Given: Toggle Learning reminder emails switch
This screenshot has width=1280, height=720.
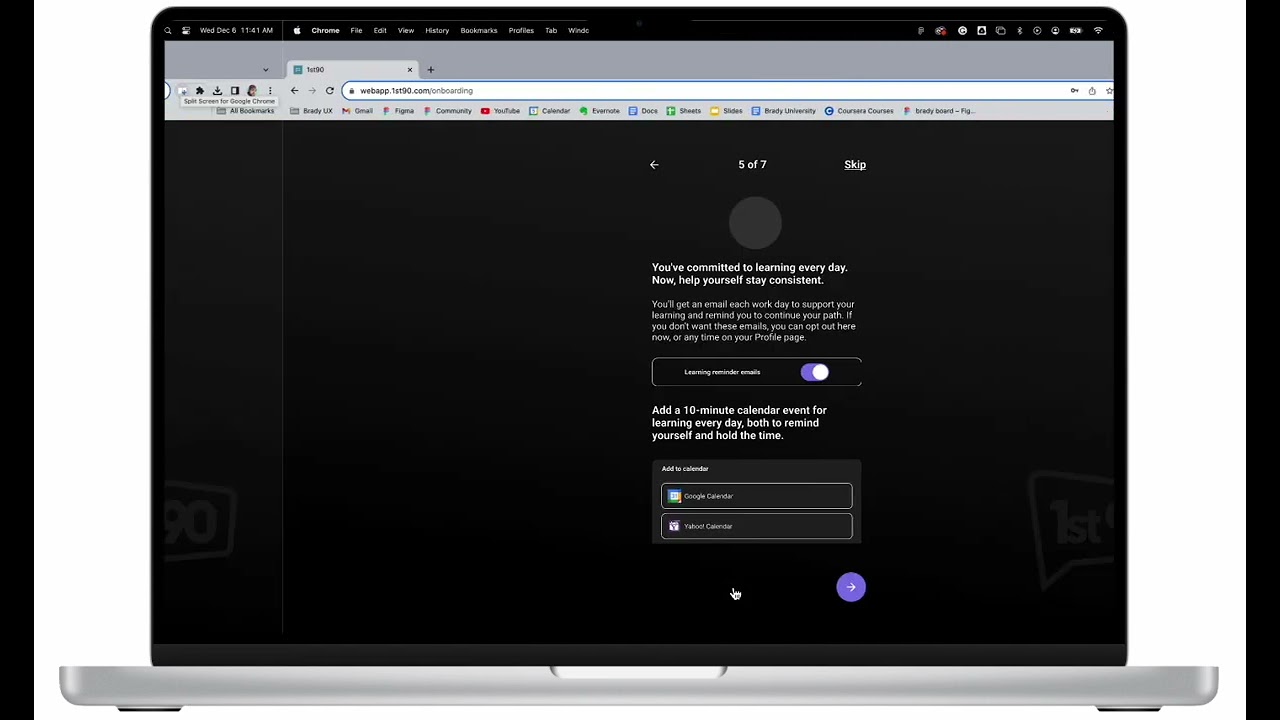Looking at the screenshot, I should coord(815,372).
